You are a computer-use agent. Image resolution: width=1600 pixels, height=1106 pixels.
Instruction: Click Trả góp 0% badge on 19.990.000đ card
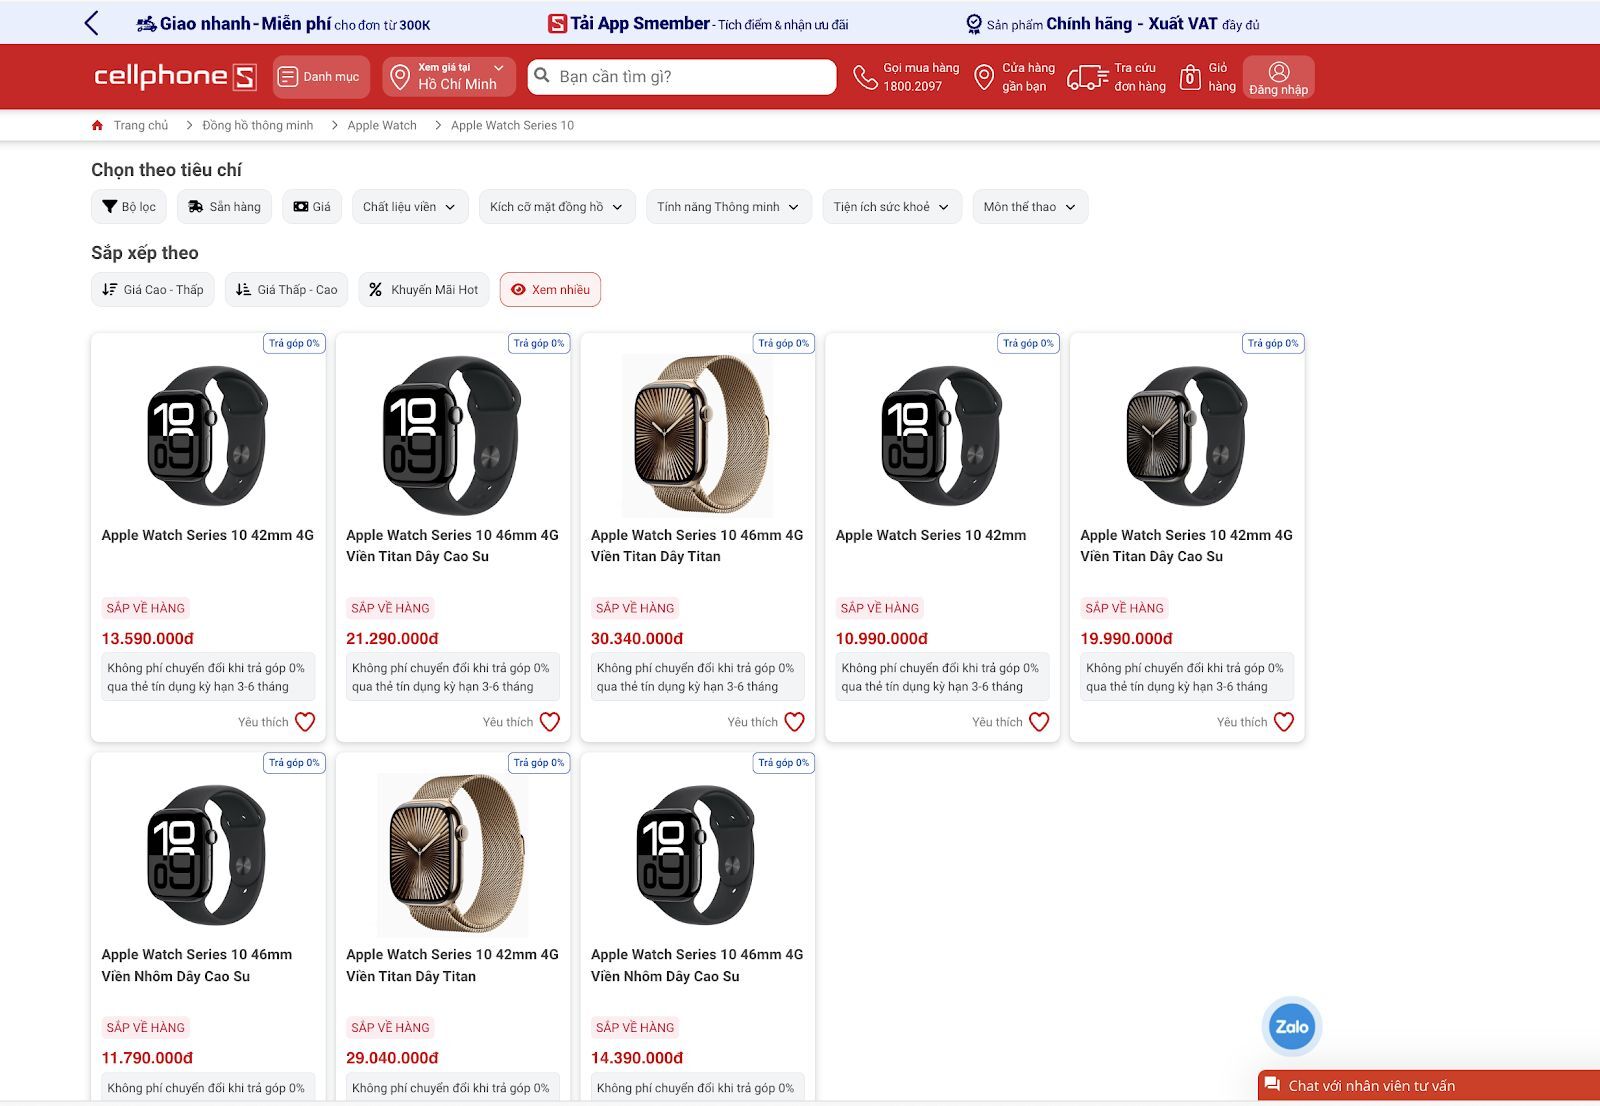click(1273, 343)
